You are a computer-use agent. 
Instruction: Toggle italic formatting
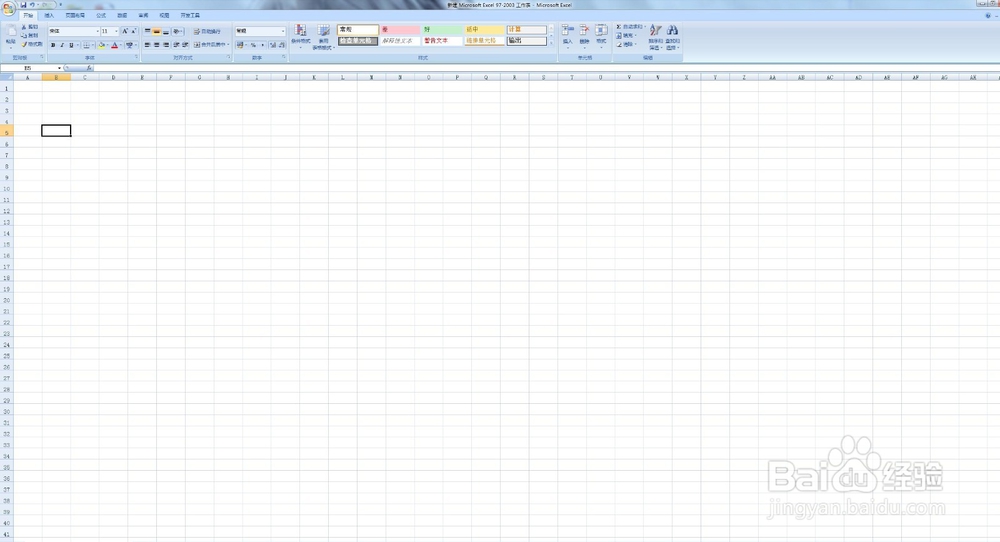pyautogui.click(x=62, y=45)
